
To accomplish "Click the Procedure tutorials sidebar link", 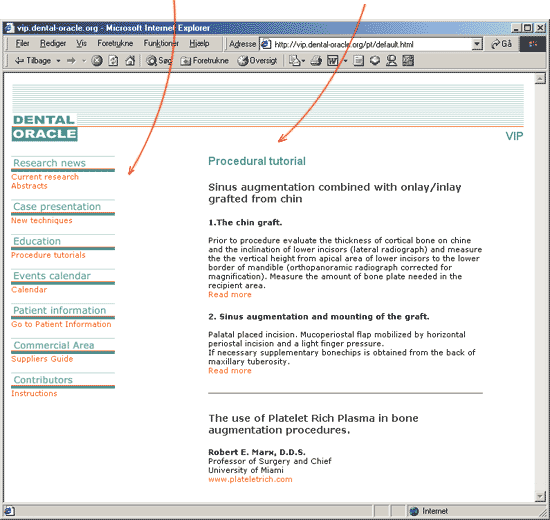I will (x=48, y=255).
